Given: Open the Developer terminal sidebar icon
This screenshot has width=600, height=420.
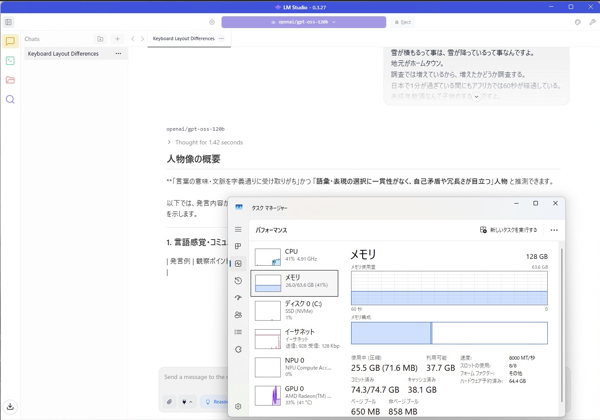Looking at the screenshot, I should (x=10, y=61).
